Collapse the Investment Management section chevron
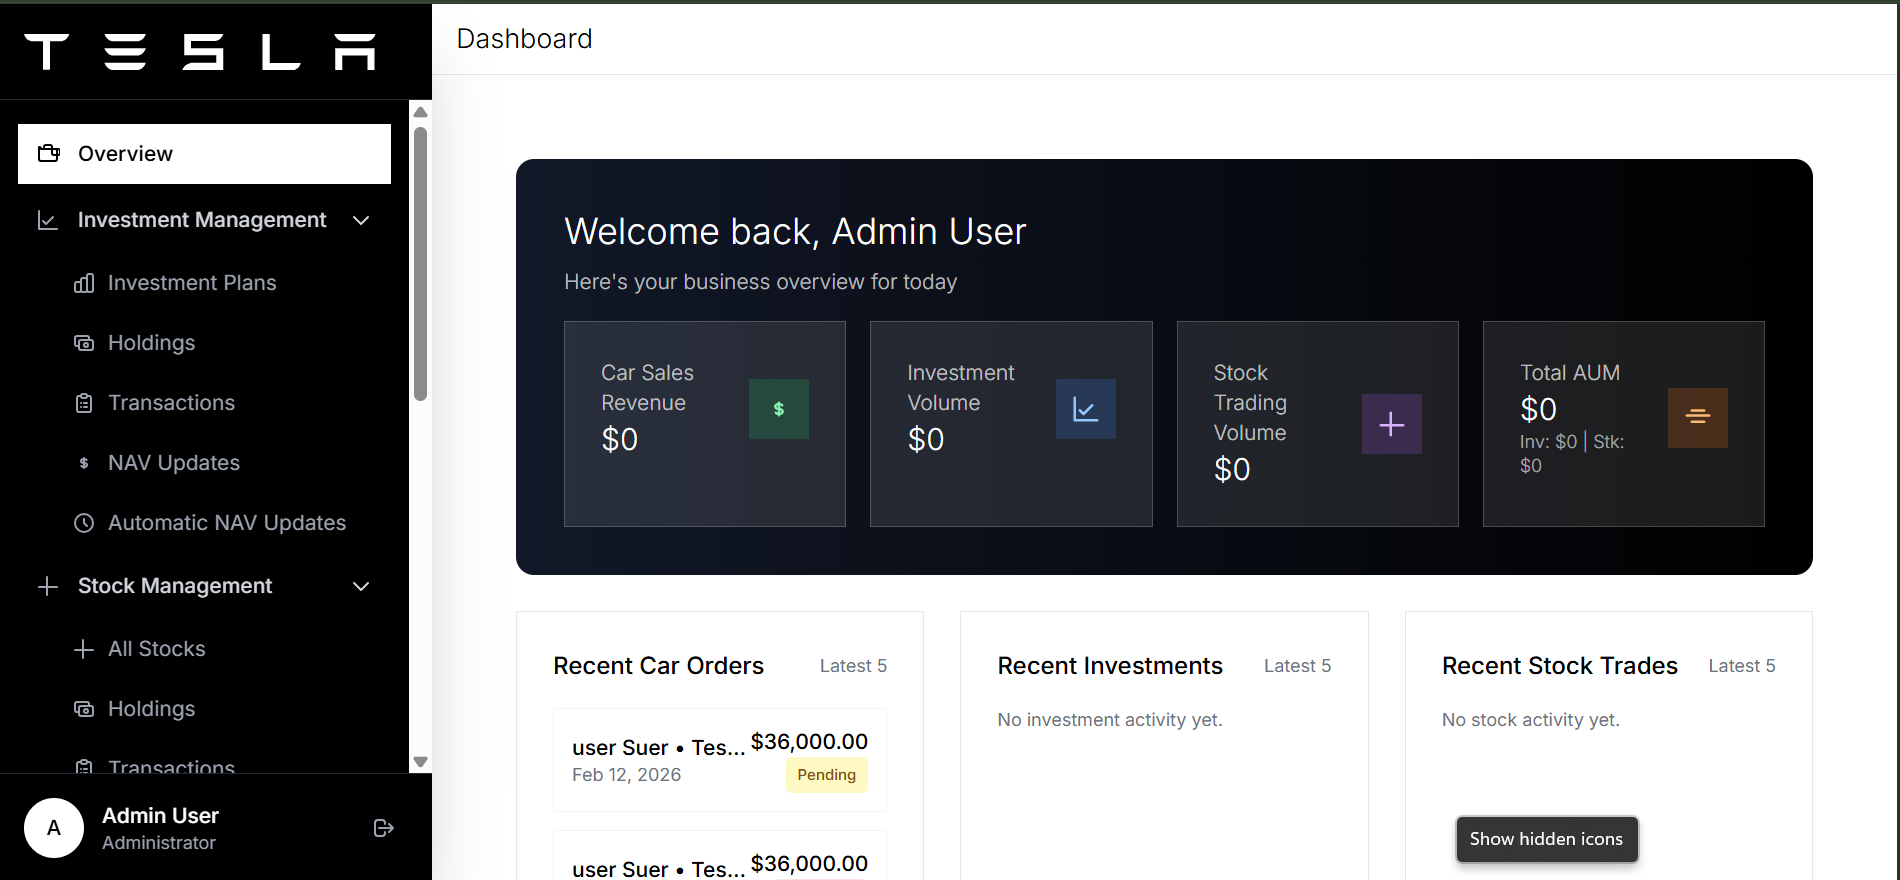 (x=362, y=220)
